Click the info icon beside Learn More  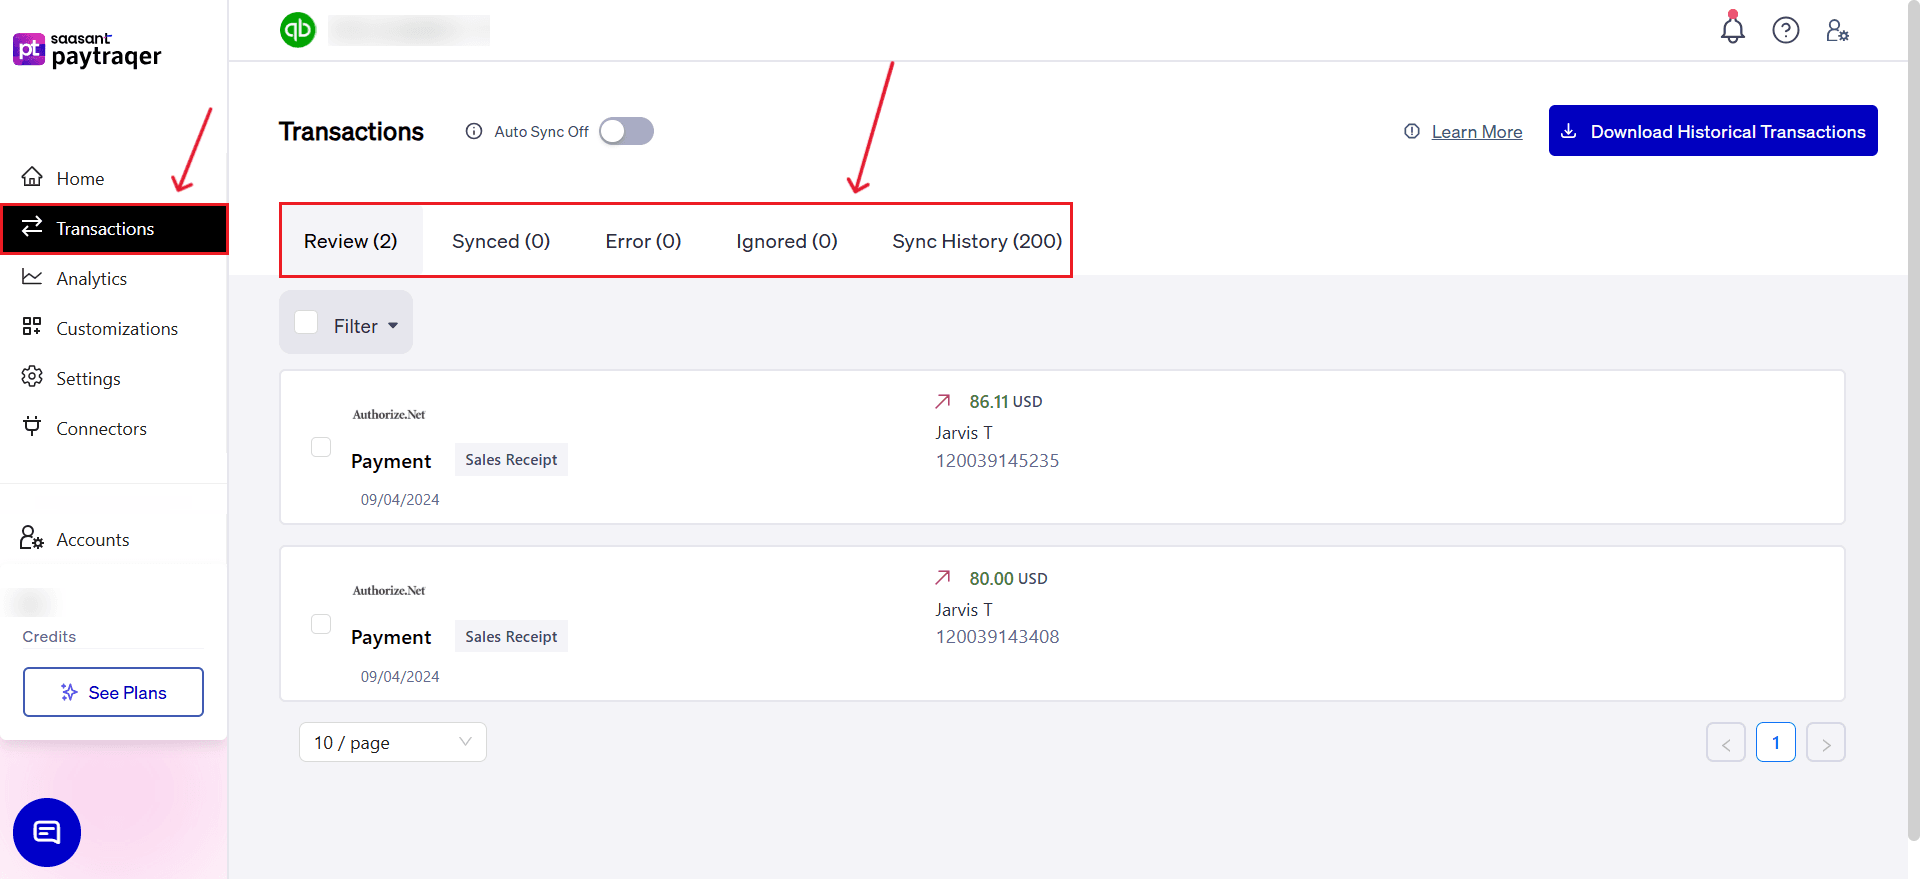[x=1412, y=131]
